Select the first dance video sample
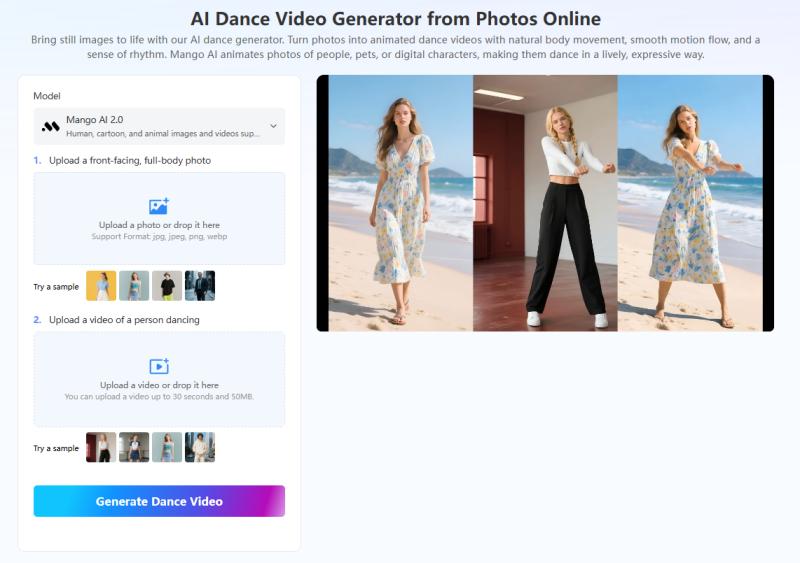800x563 pixels. tap(101, 447)
